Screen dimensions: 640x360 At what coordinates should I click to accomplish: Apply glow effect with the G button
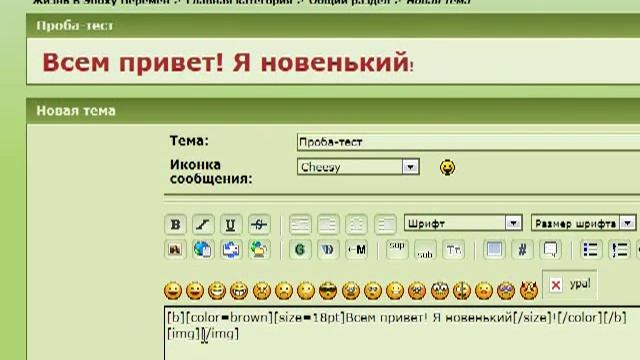pyautogui.click(x=300, y=249)
